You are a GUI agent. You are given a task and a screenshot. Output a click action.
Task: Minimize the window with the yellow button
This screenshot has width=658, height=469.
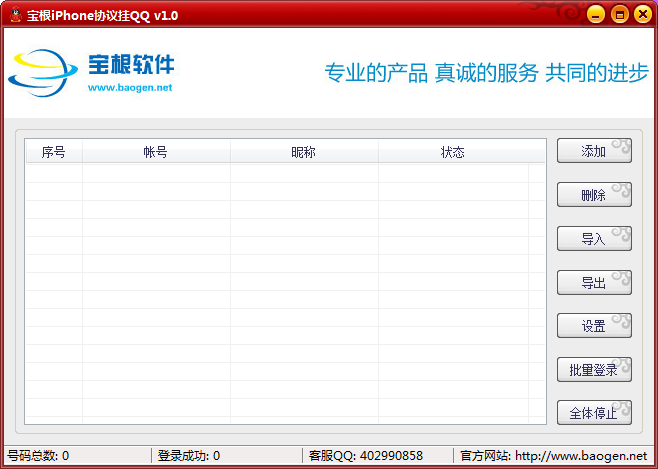[595, 14]
